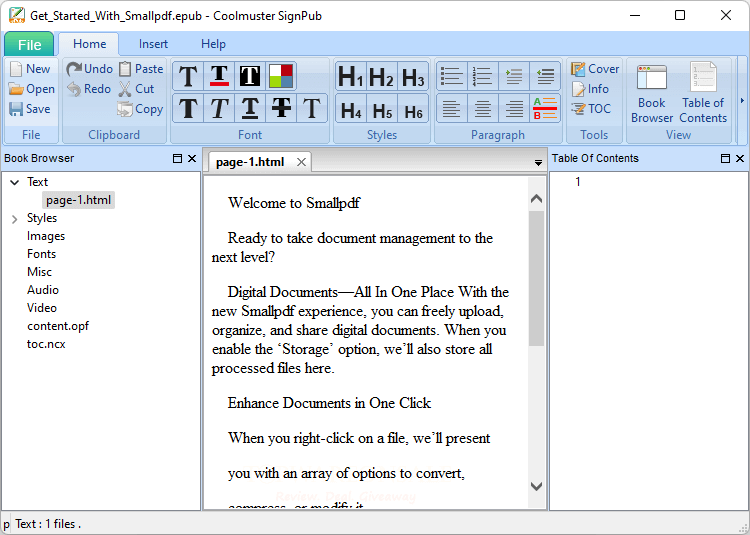Float the Book Browser panel

tap(177, 158)
